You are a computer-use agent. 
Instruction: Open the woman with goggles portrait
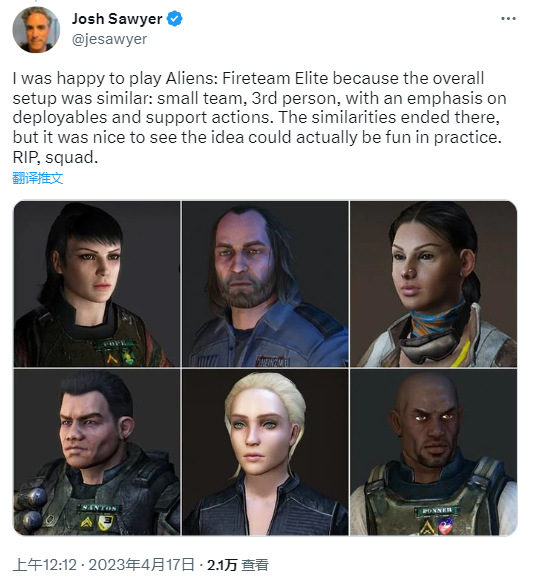click(433, 284)
